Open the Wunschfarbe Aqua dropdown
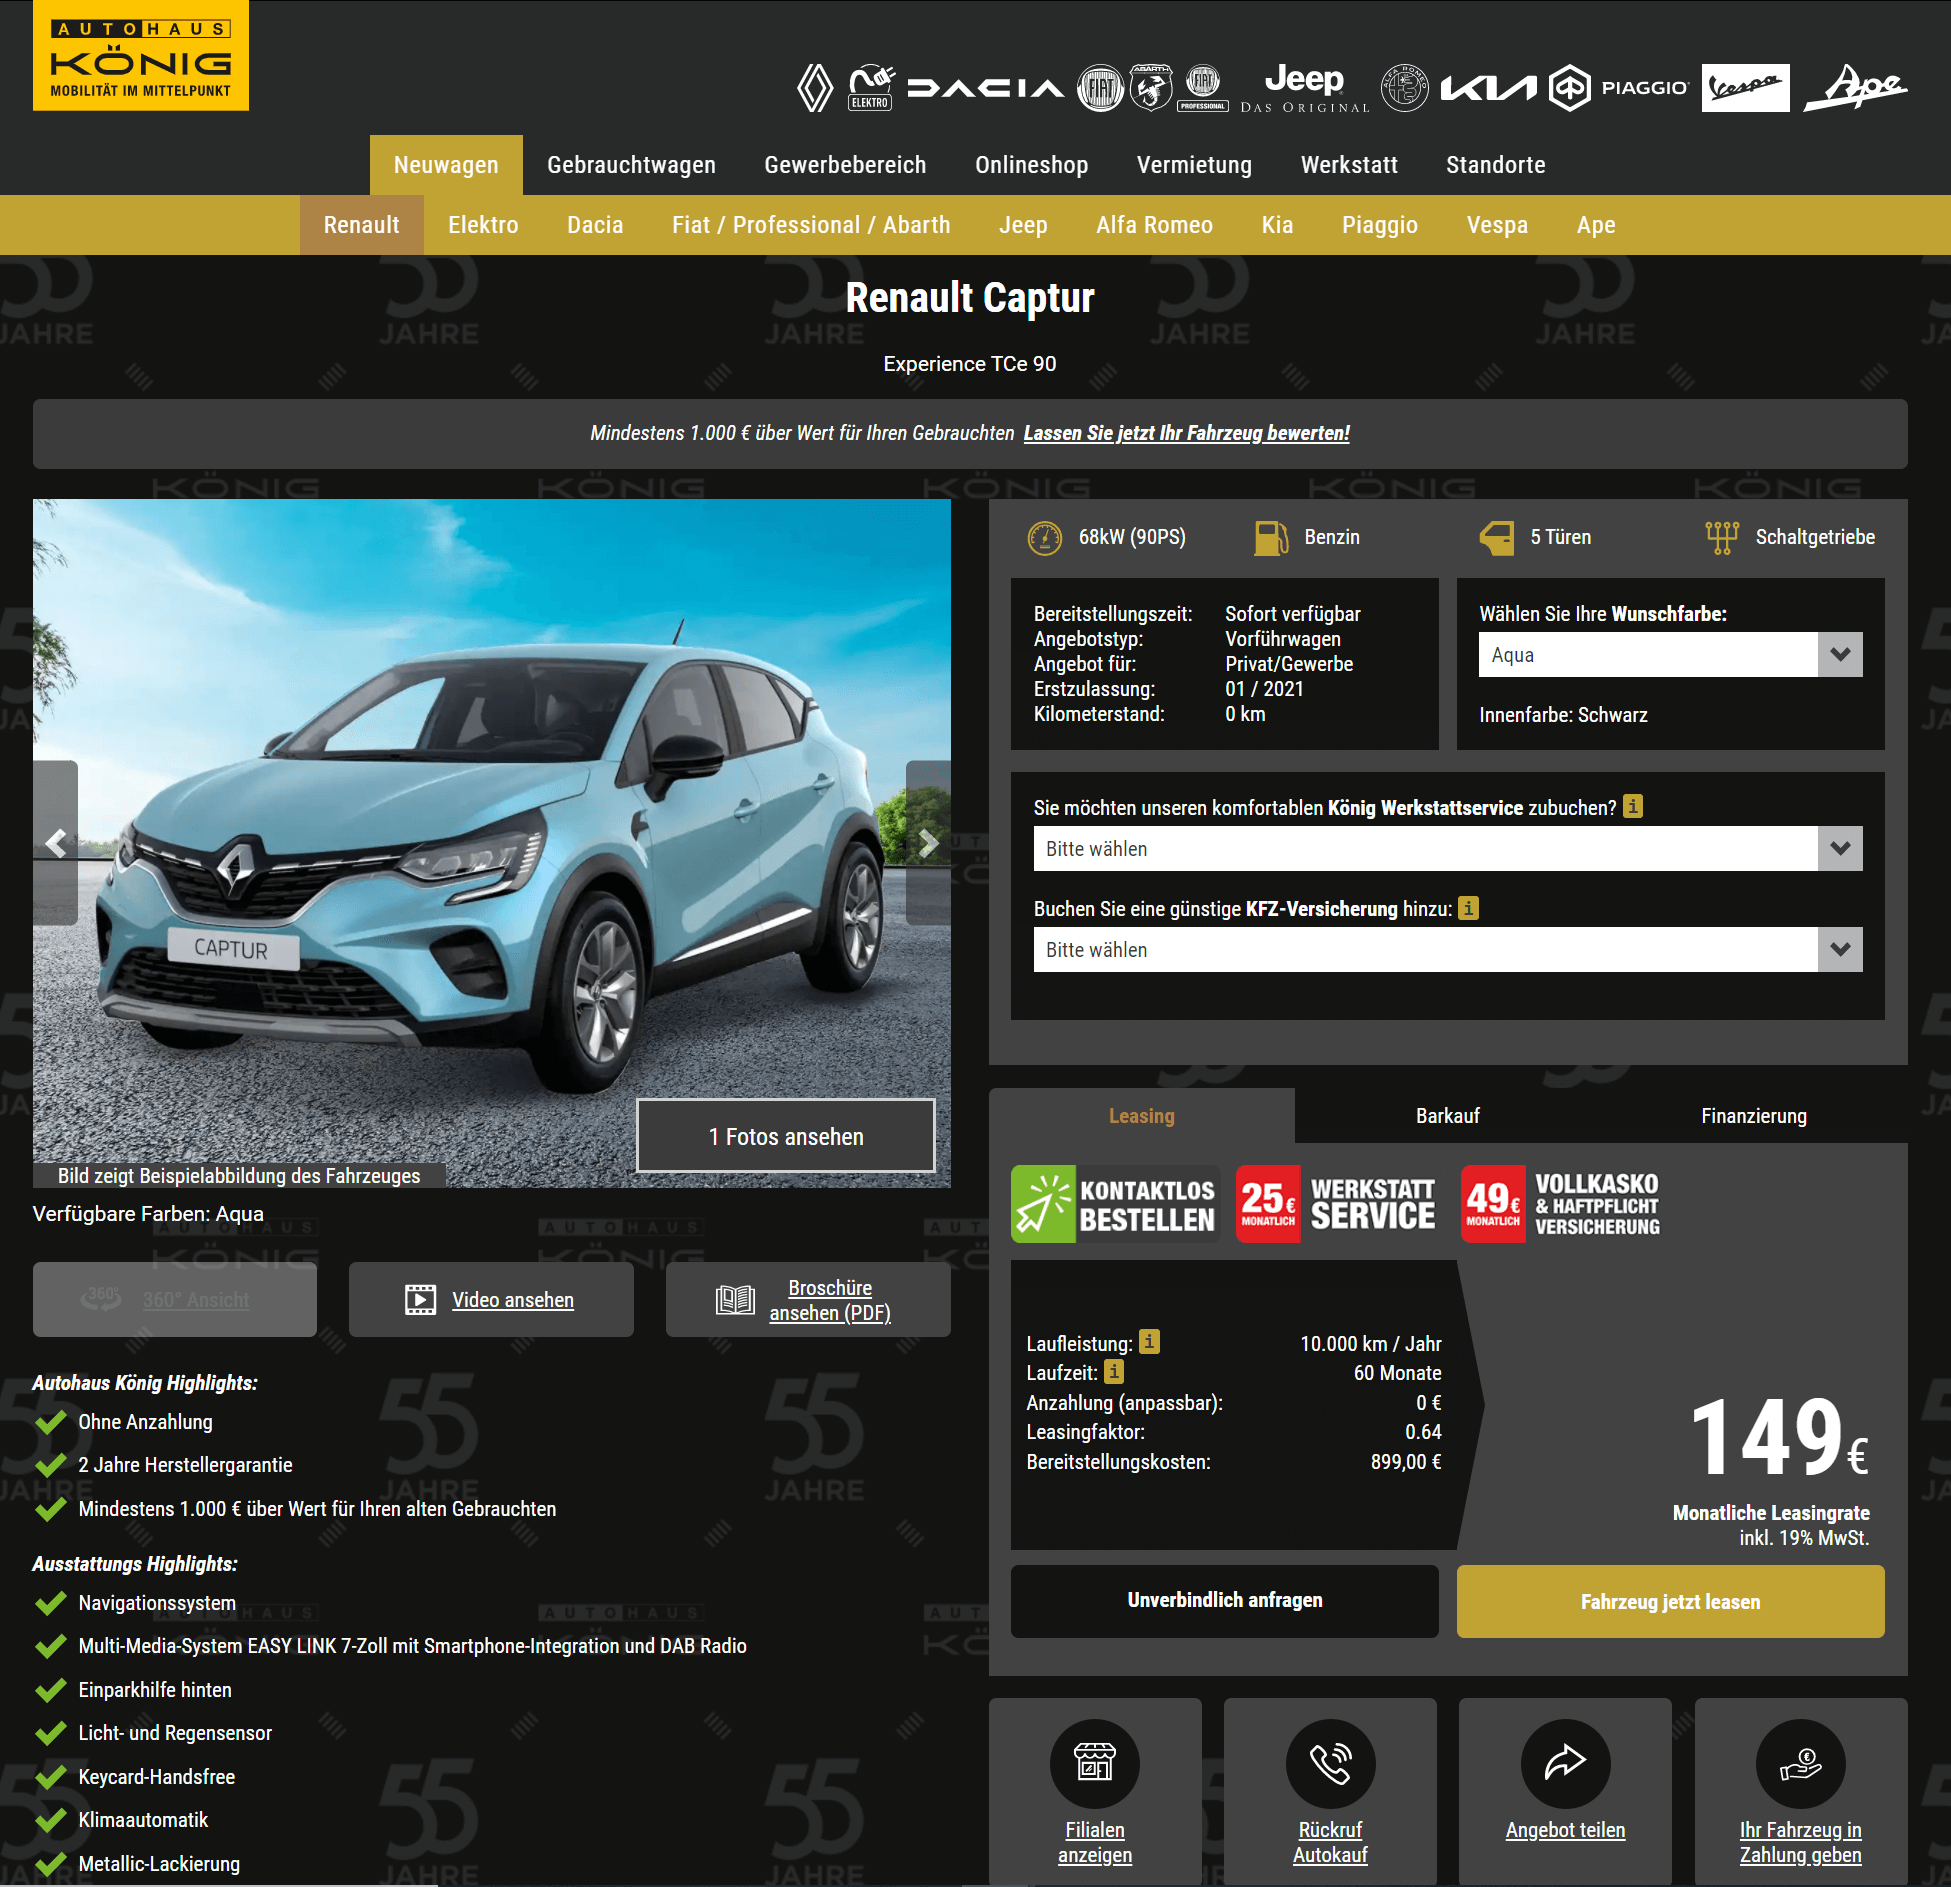 point(1670,655)
